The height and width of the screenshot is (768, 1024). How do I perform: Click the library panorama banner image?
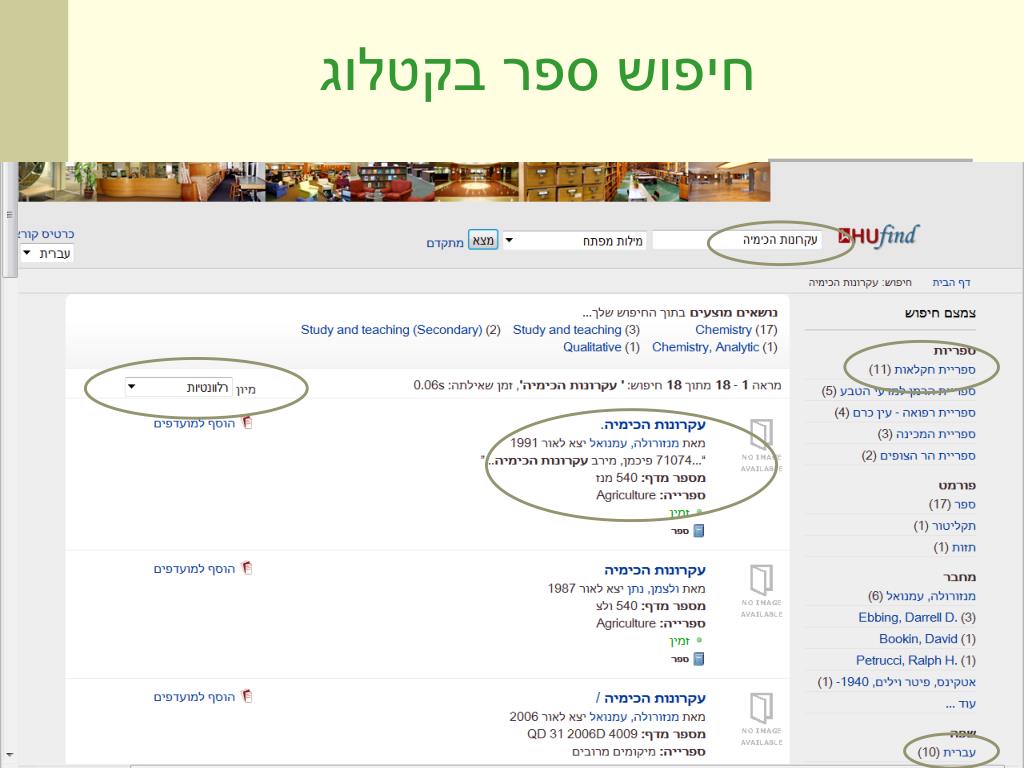click(x=394, y=182)
